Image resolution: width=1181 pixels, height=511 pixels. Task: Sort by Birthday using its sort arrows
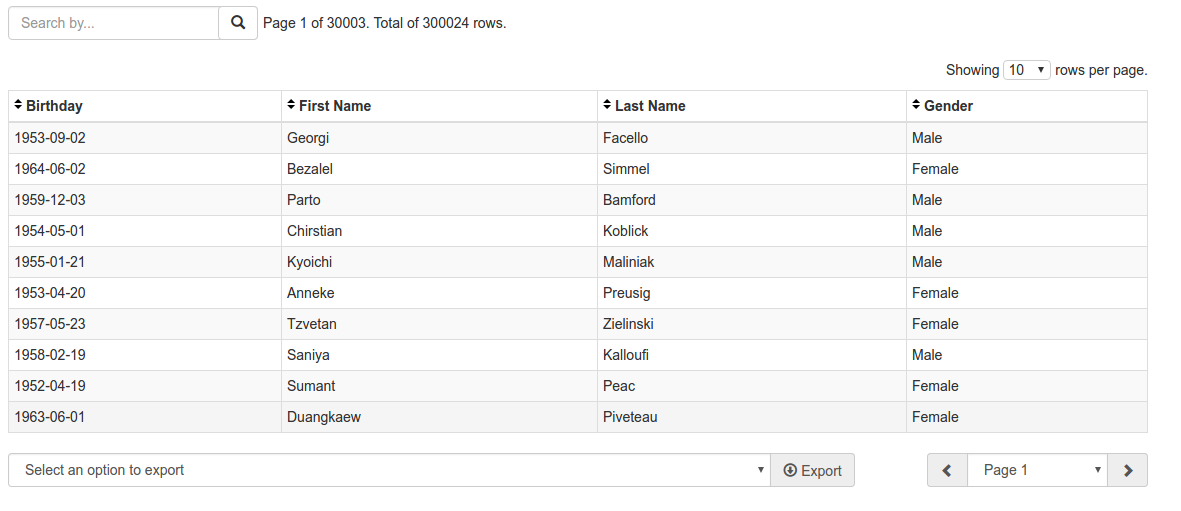[19, 105]
